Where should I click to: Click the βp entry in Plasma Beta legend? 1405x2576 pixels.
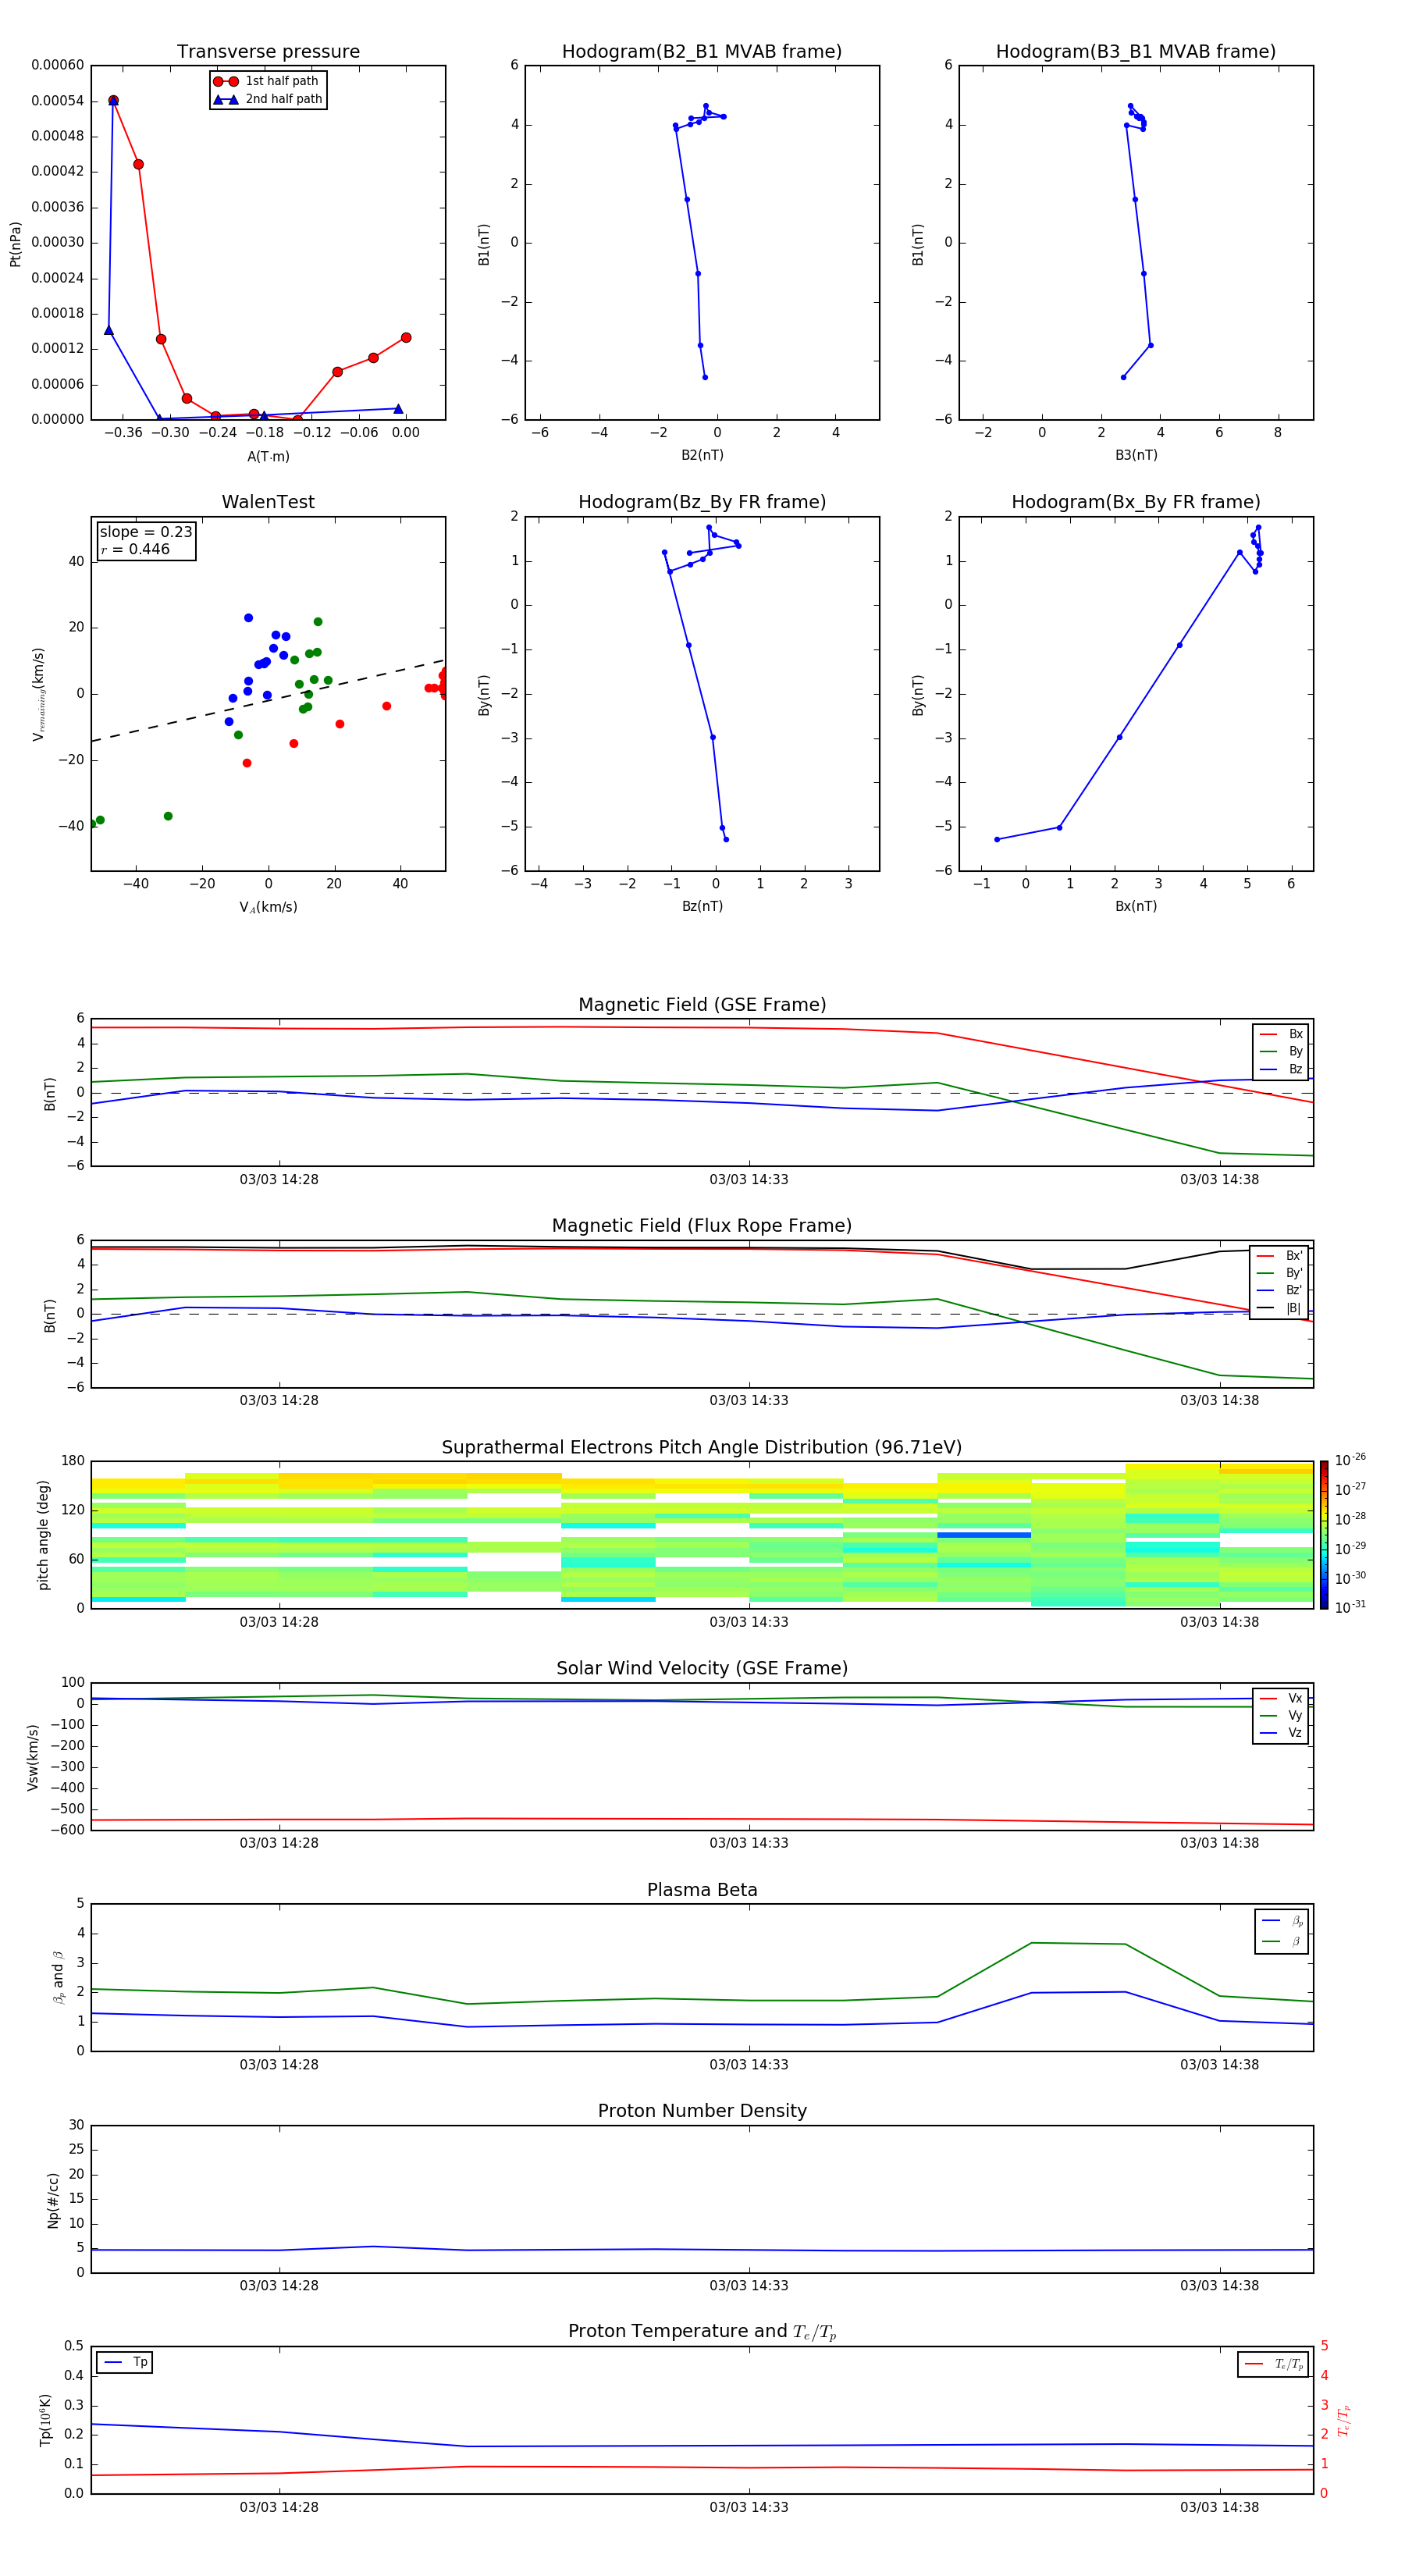point(1283,1921)
